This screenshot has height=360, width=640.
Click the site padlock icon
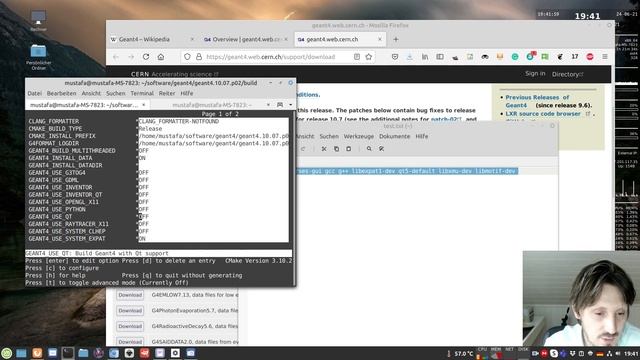pyautogui.click(x=199, y=57)
